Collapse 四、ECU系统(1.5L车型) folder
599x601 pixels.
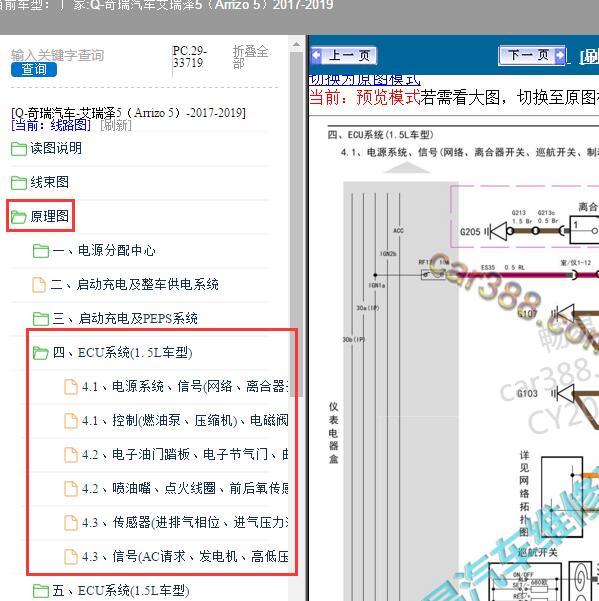pyautogui.click(x=122, y=353)
